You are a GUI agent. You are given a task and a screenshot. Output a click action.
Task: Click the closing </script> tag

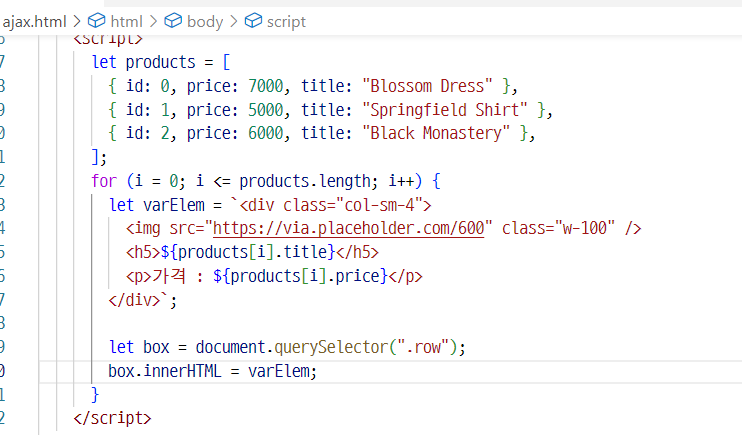112,418
